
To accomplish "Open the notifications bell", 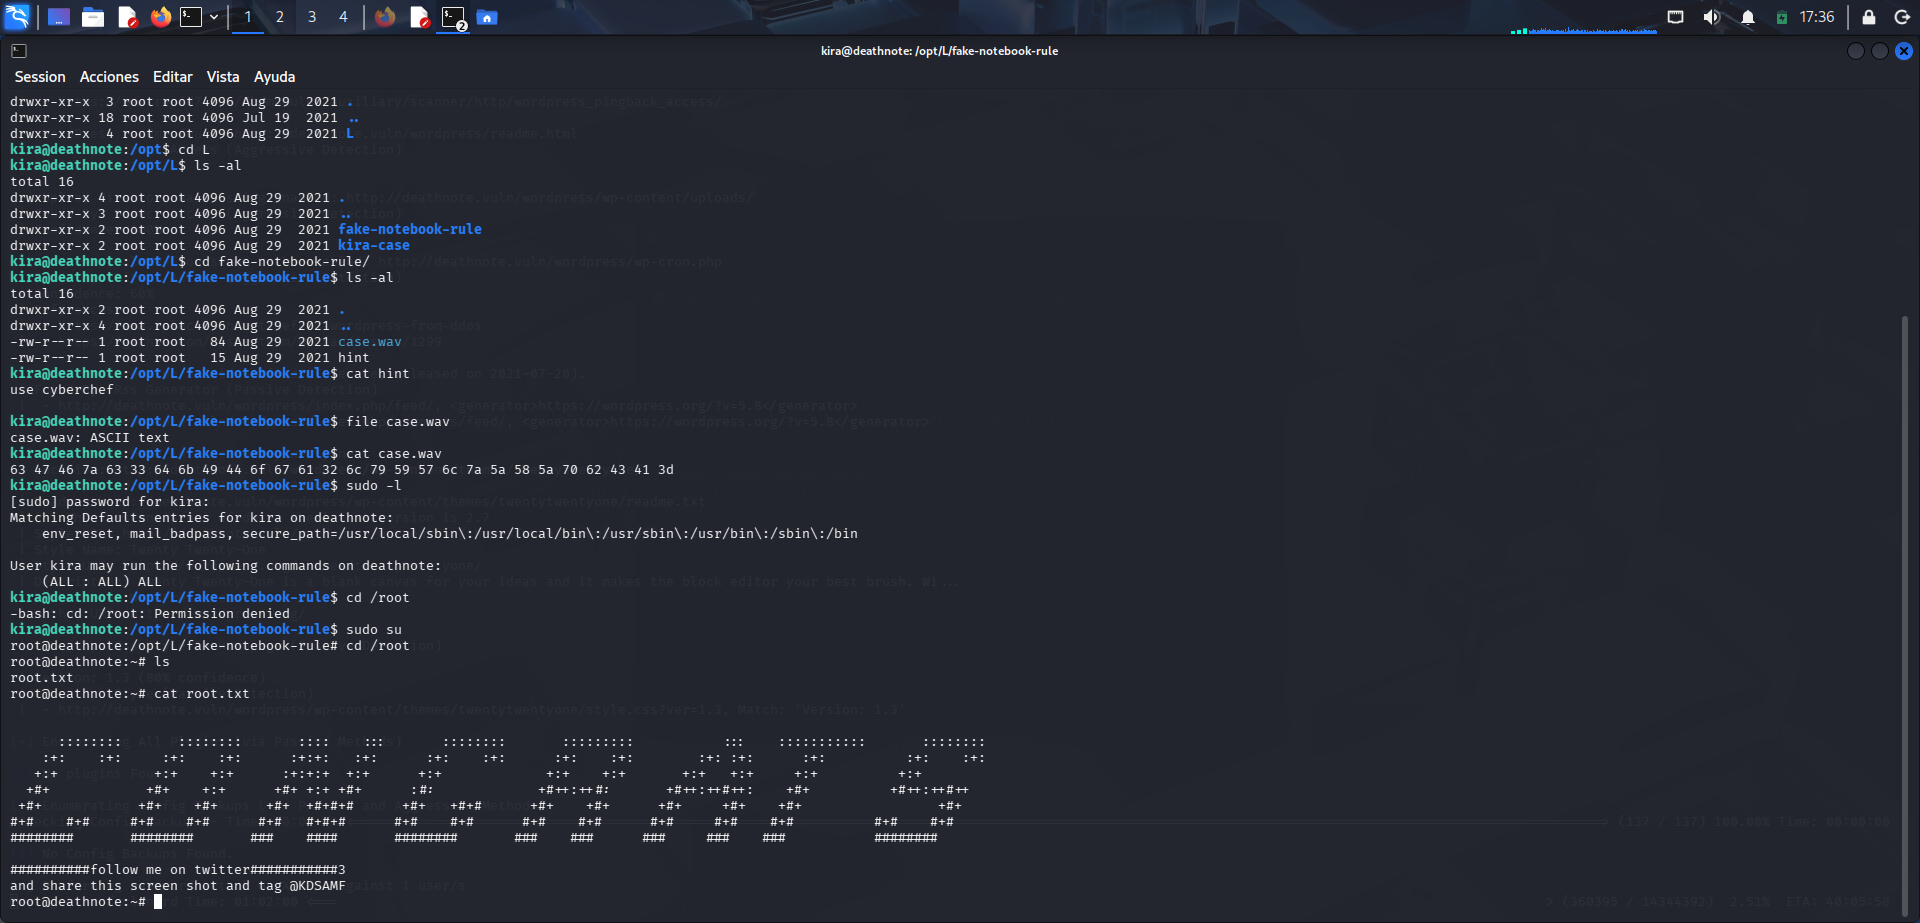I will point(1747,17).
